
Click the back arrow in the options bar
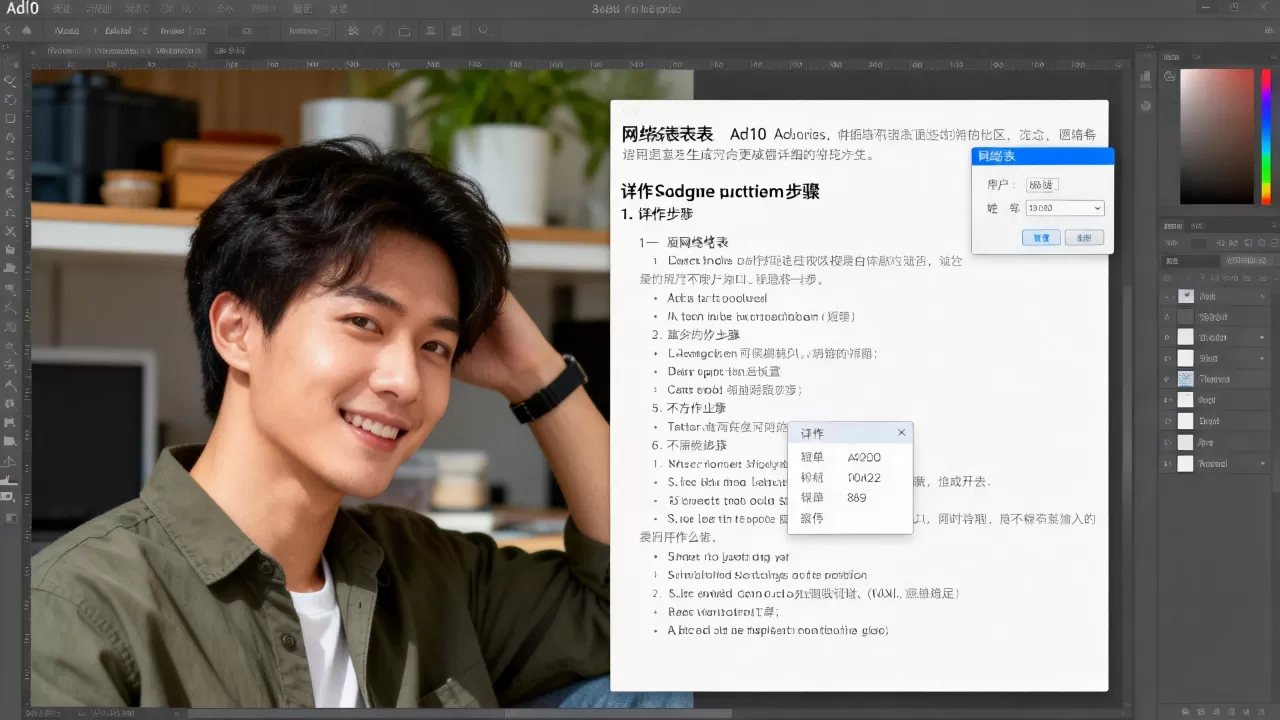(9, 31)
